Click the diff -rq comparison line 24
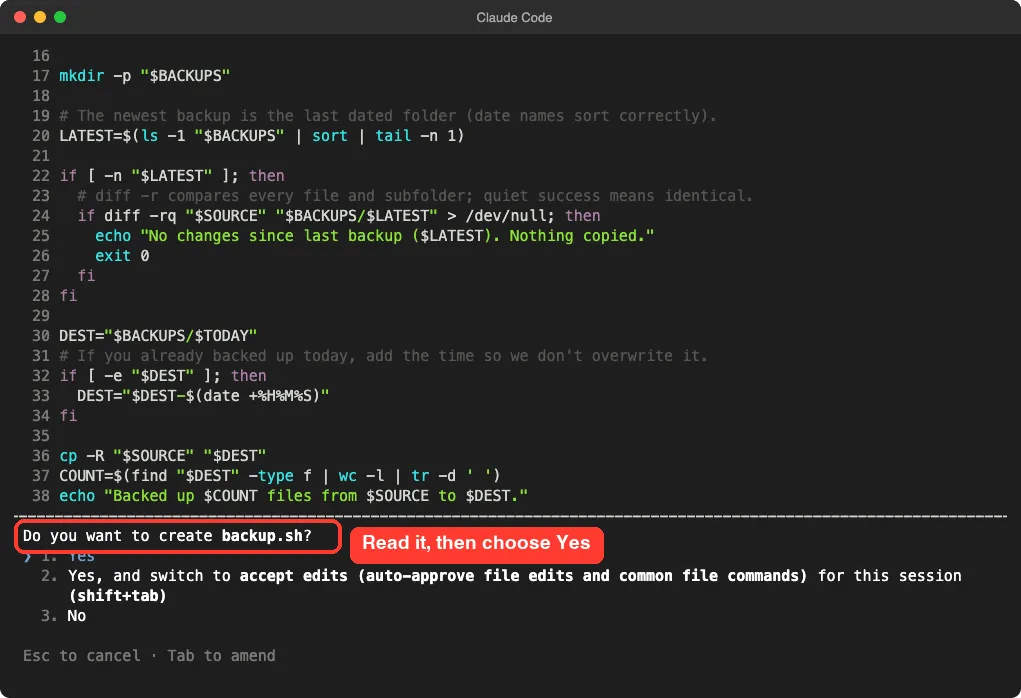Screen dimensions: 1021x698 [x=339, y=216]
